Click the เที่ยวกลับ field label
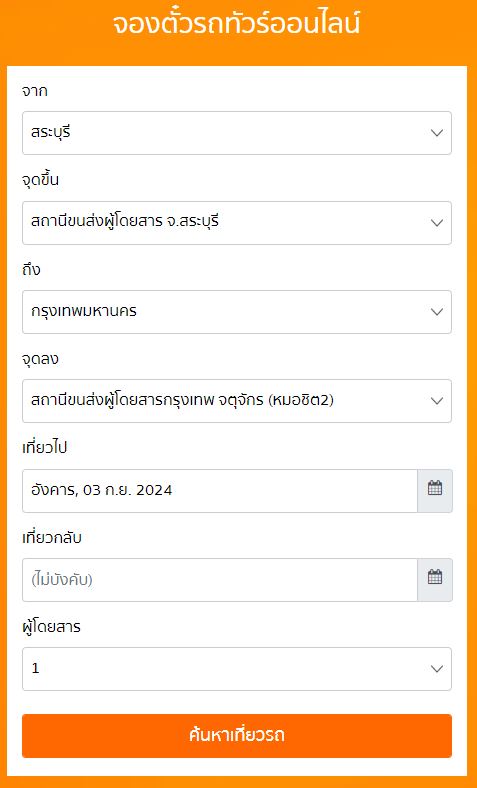 pos(52,538)
